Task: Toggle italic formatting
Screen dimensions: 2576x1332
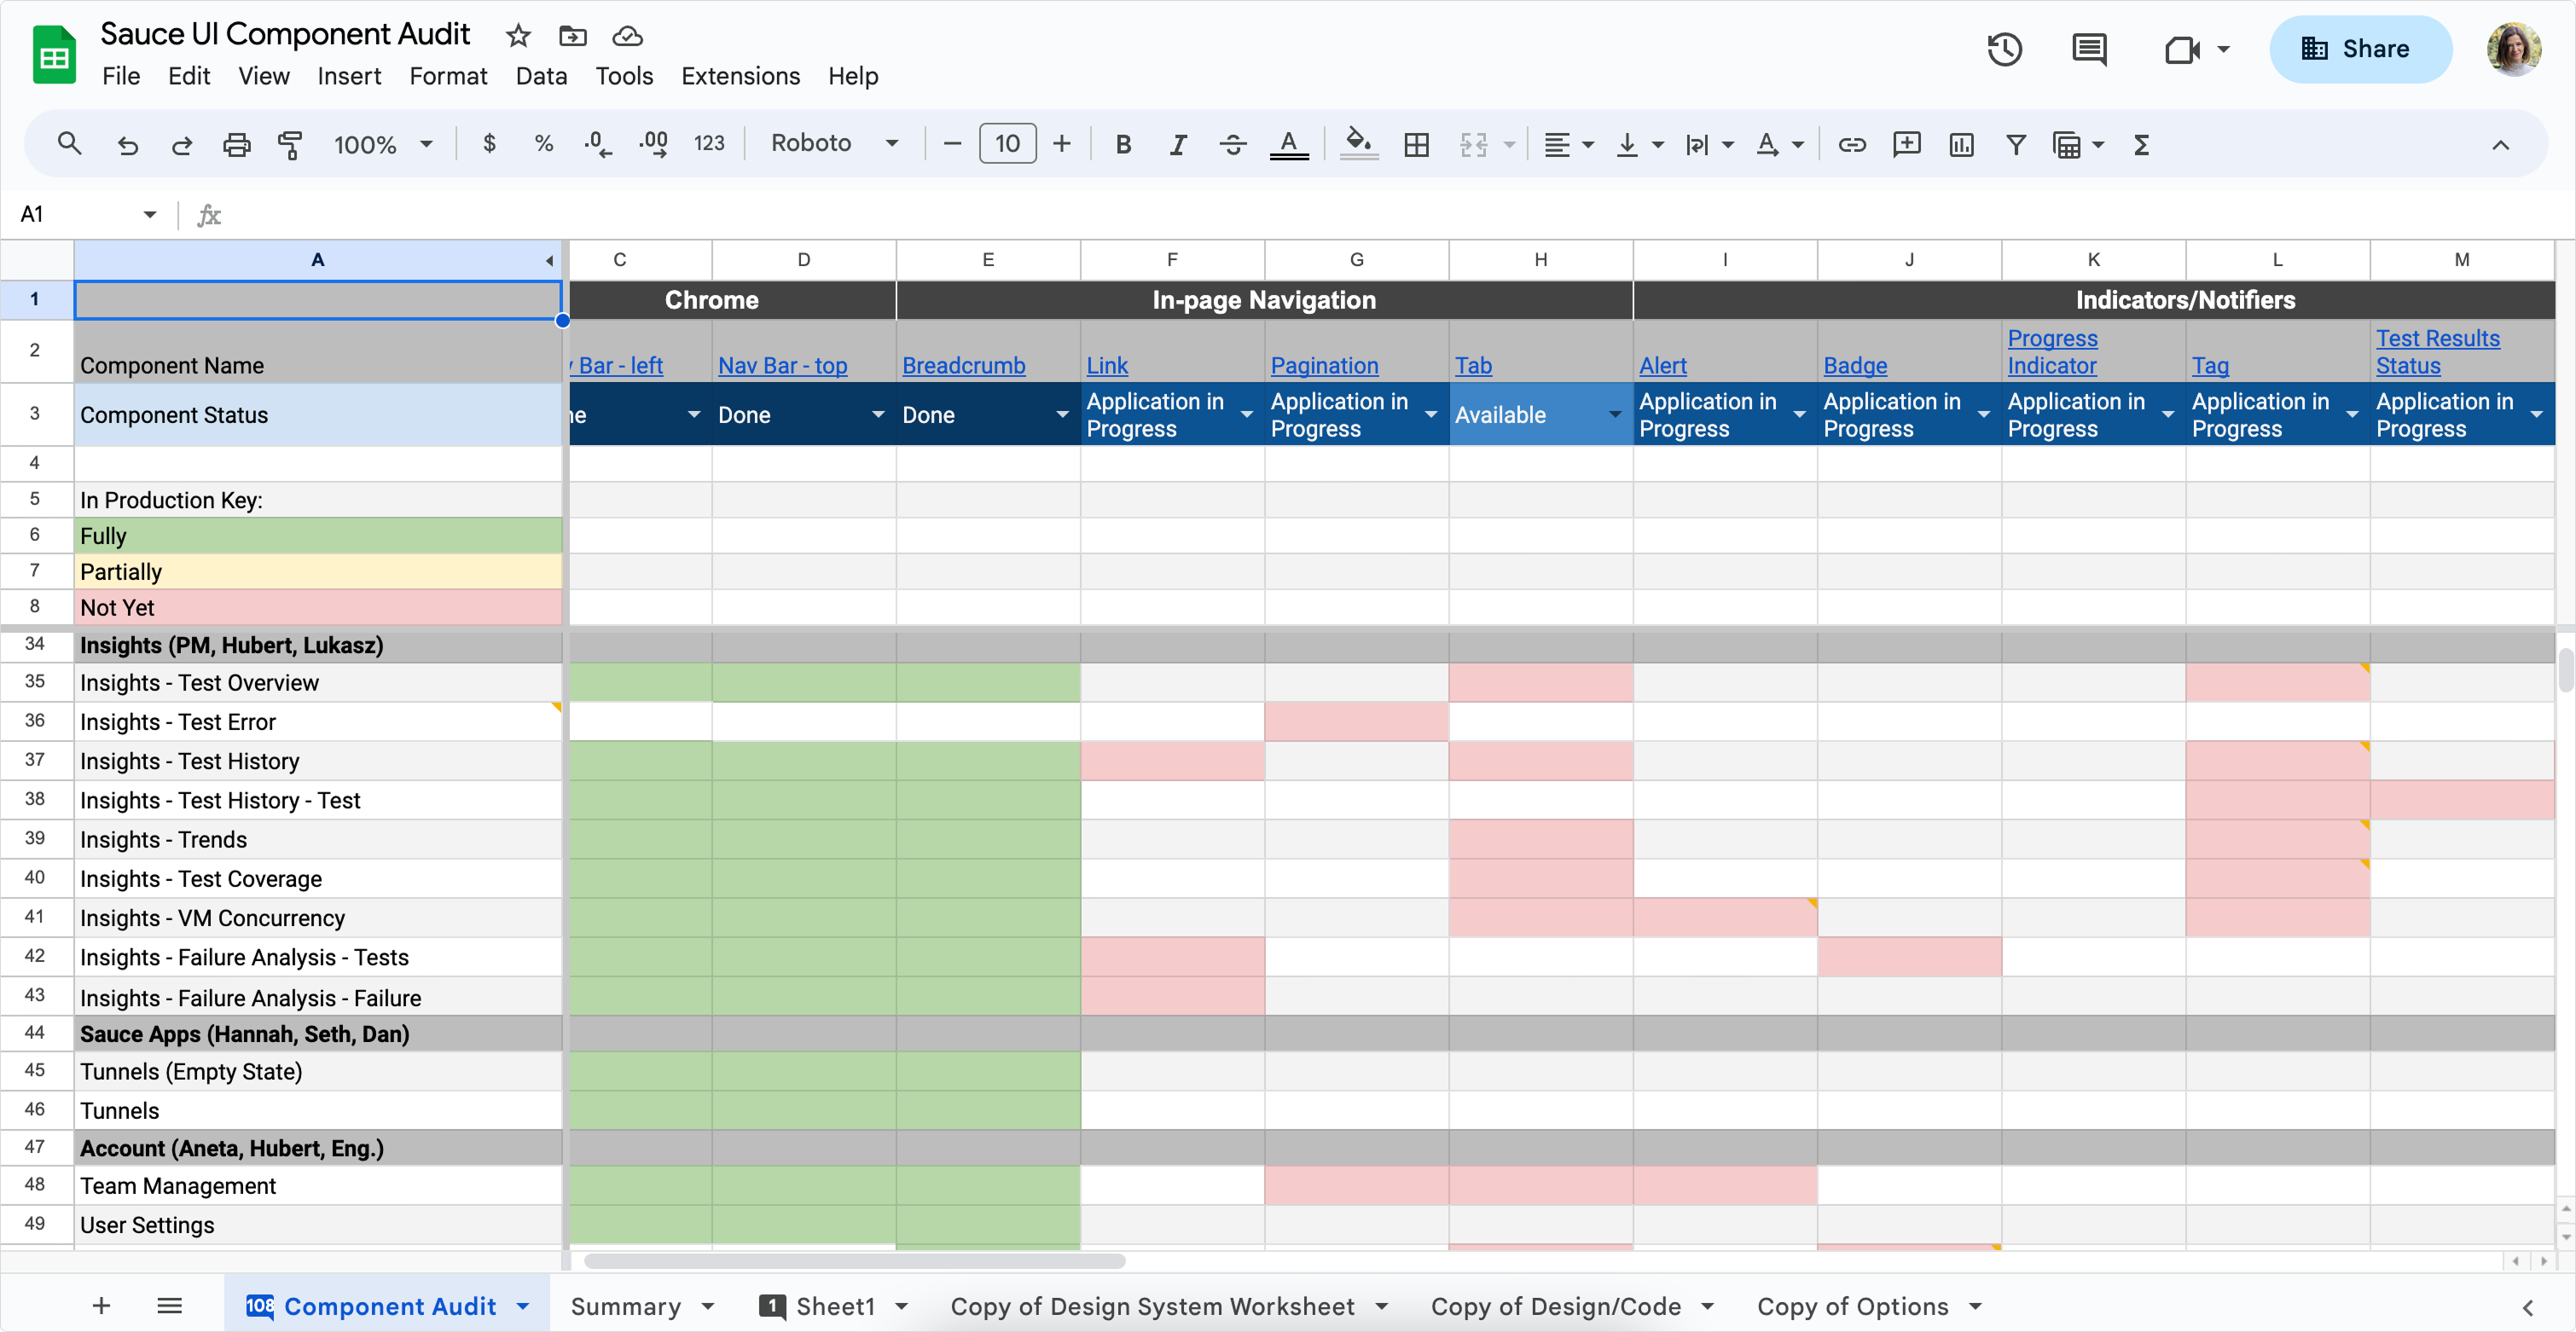Action: (x=1178, y=144)
